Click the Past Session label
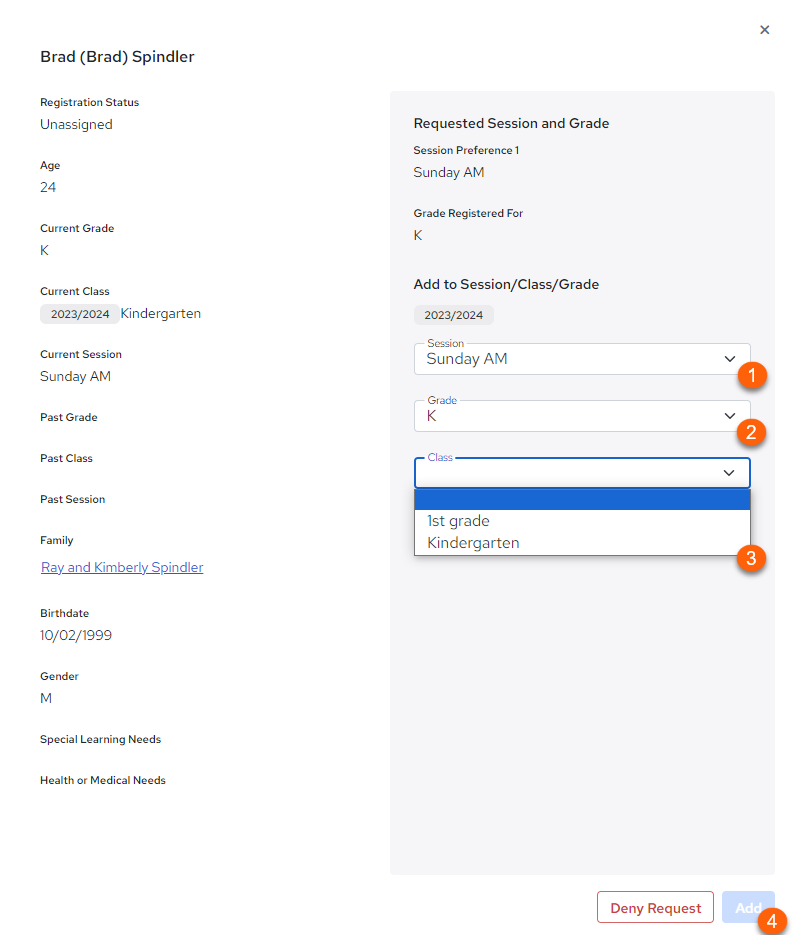 (x=73, y=499)
